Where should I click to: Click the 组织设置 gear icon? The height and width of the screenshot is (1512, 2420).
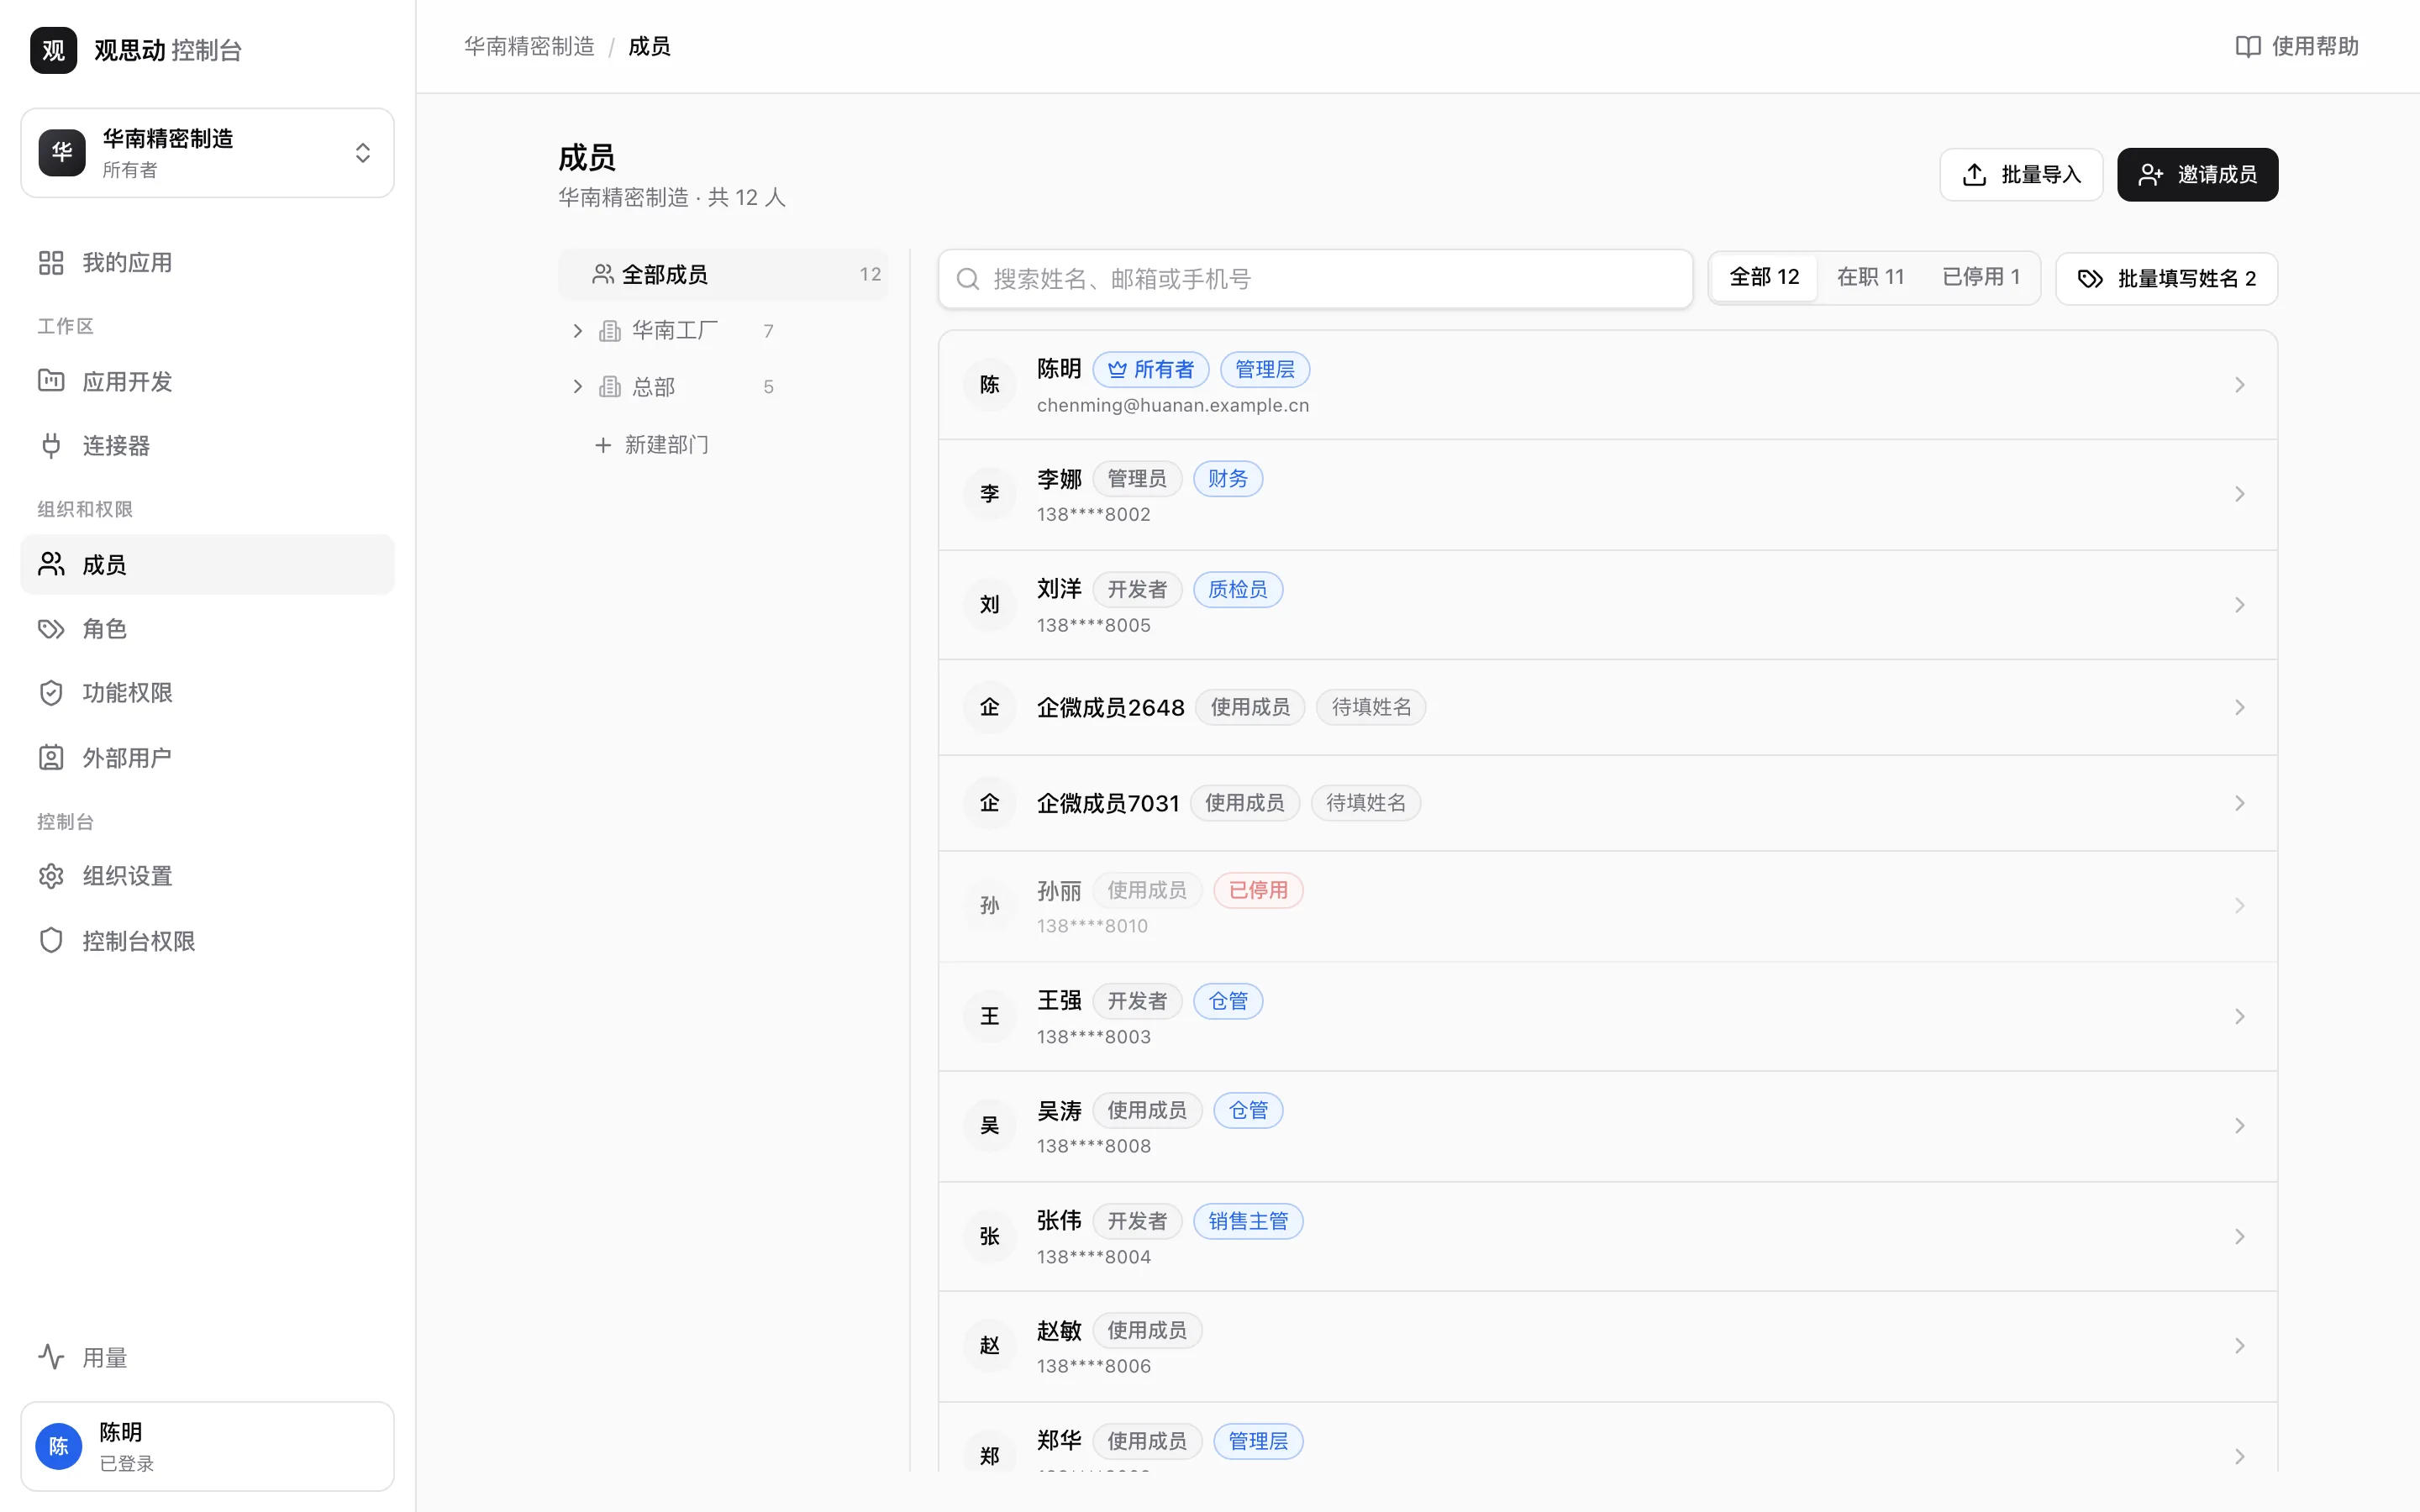pyautogui.click(x=51, y=876)
